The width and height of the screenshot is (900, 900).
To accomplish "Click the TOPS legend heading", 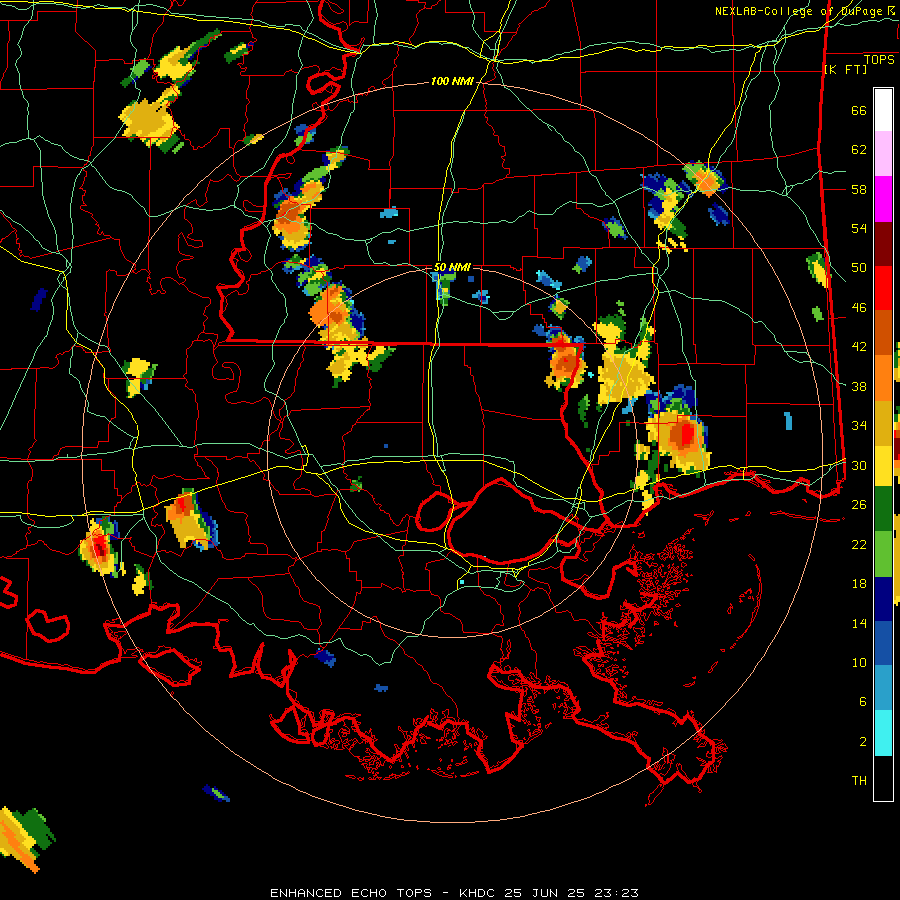I will (x=879, y=60).
